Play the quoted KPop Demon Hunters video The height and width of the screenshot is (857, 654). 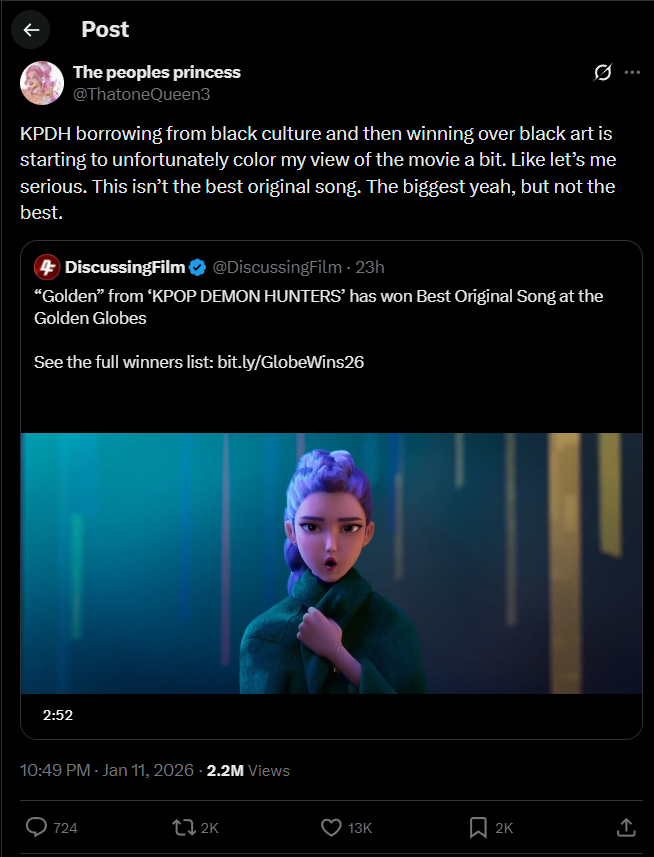click(331, 563)
